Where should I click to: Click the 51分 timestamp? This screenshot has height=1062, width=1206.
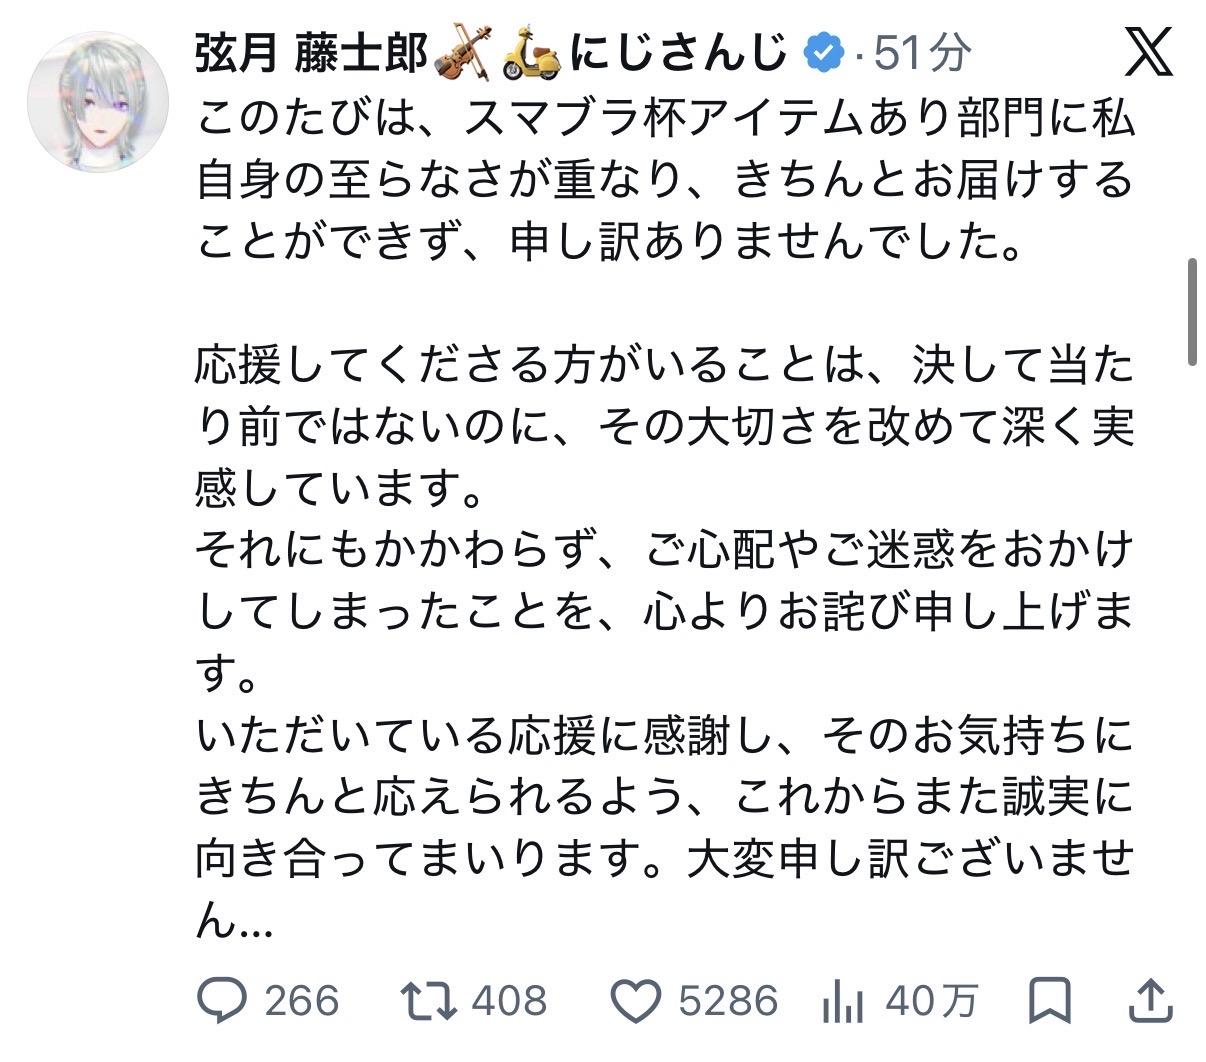pos(920,52)
